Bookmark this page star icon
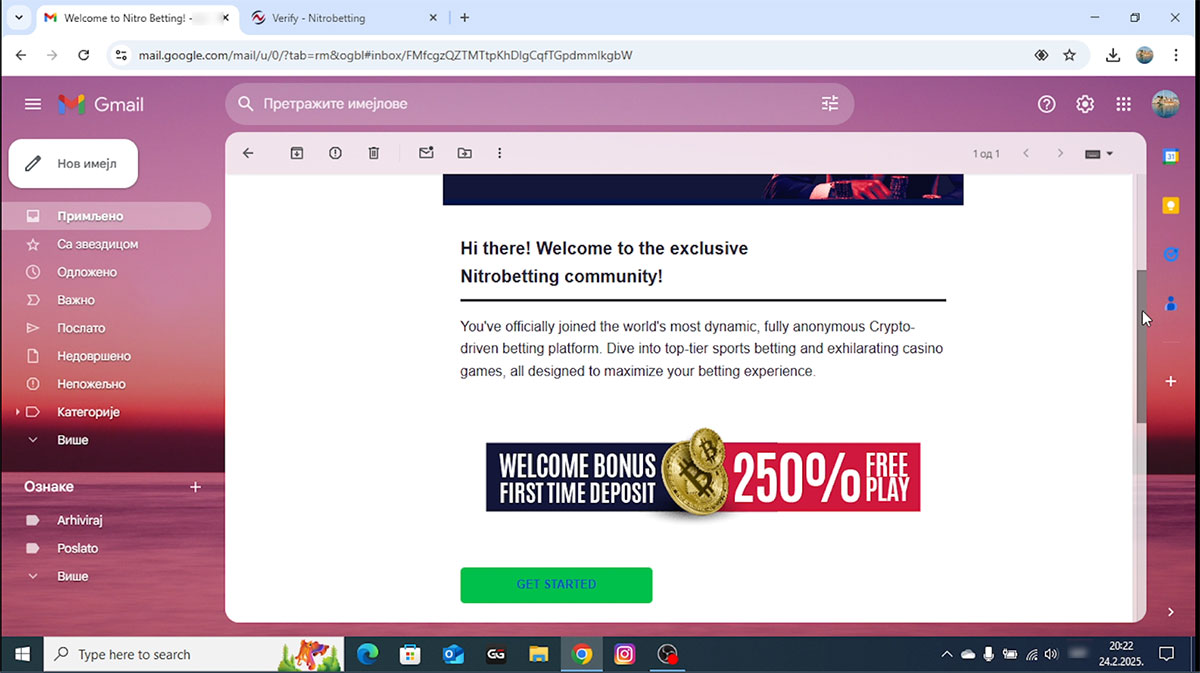 [x=1069, y=56]
